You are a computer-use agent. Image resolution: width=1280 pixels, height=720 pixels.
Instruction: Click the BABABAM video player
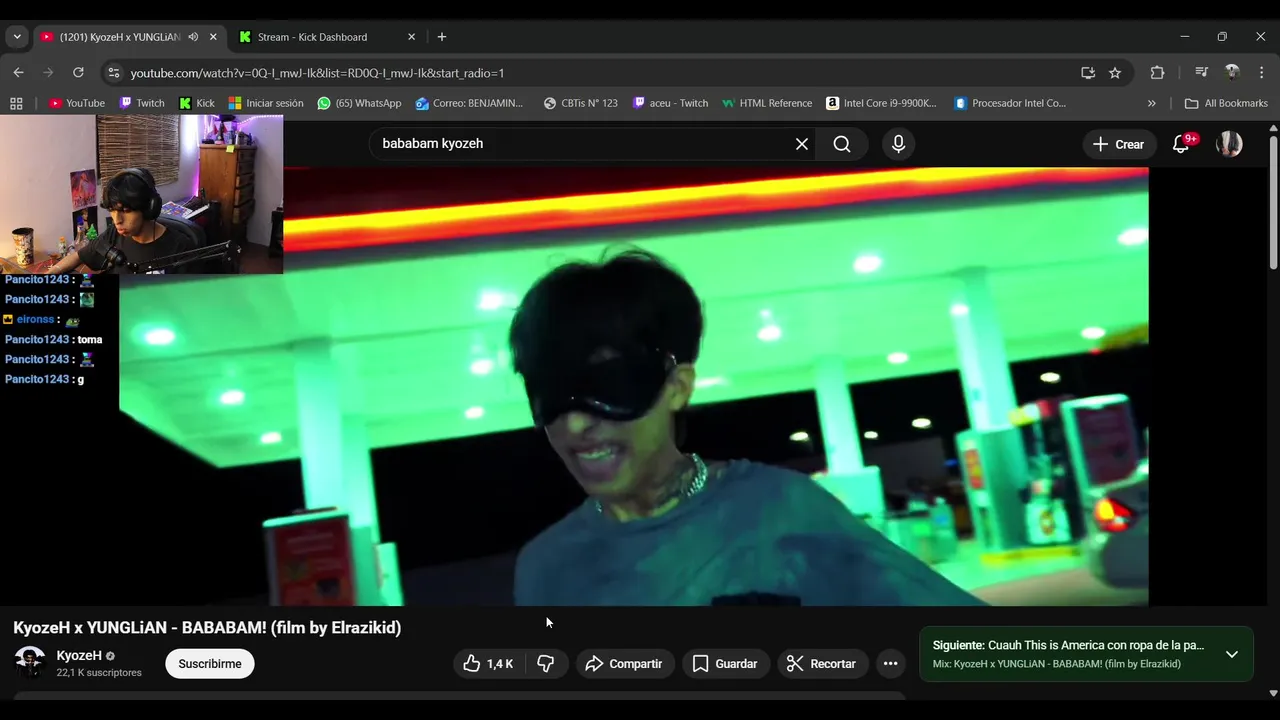click(x=634, y=386)
